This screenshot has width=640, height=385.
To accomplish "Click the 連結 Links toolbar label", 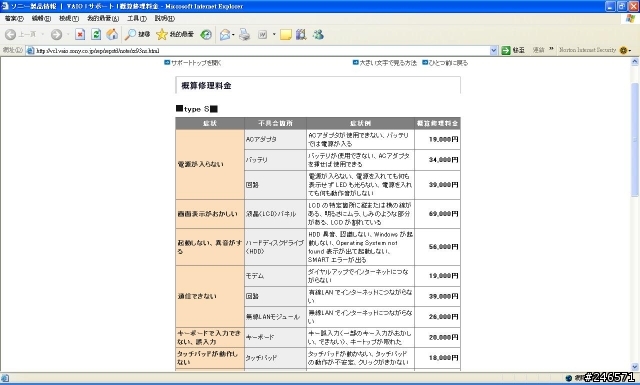I will coord(538,50).
